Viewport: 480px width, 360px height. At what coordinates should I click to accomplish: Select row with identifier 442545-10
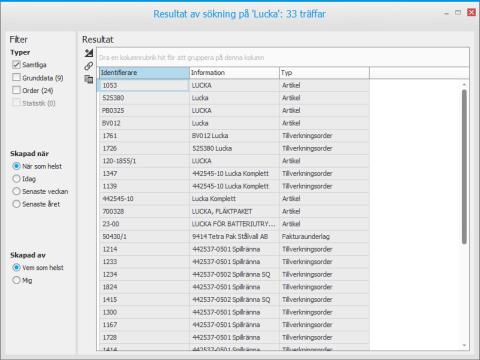tap(234, 199)
